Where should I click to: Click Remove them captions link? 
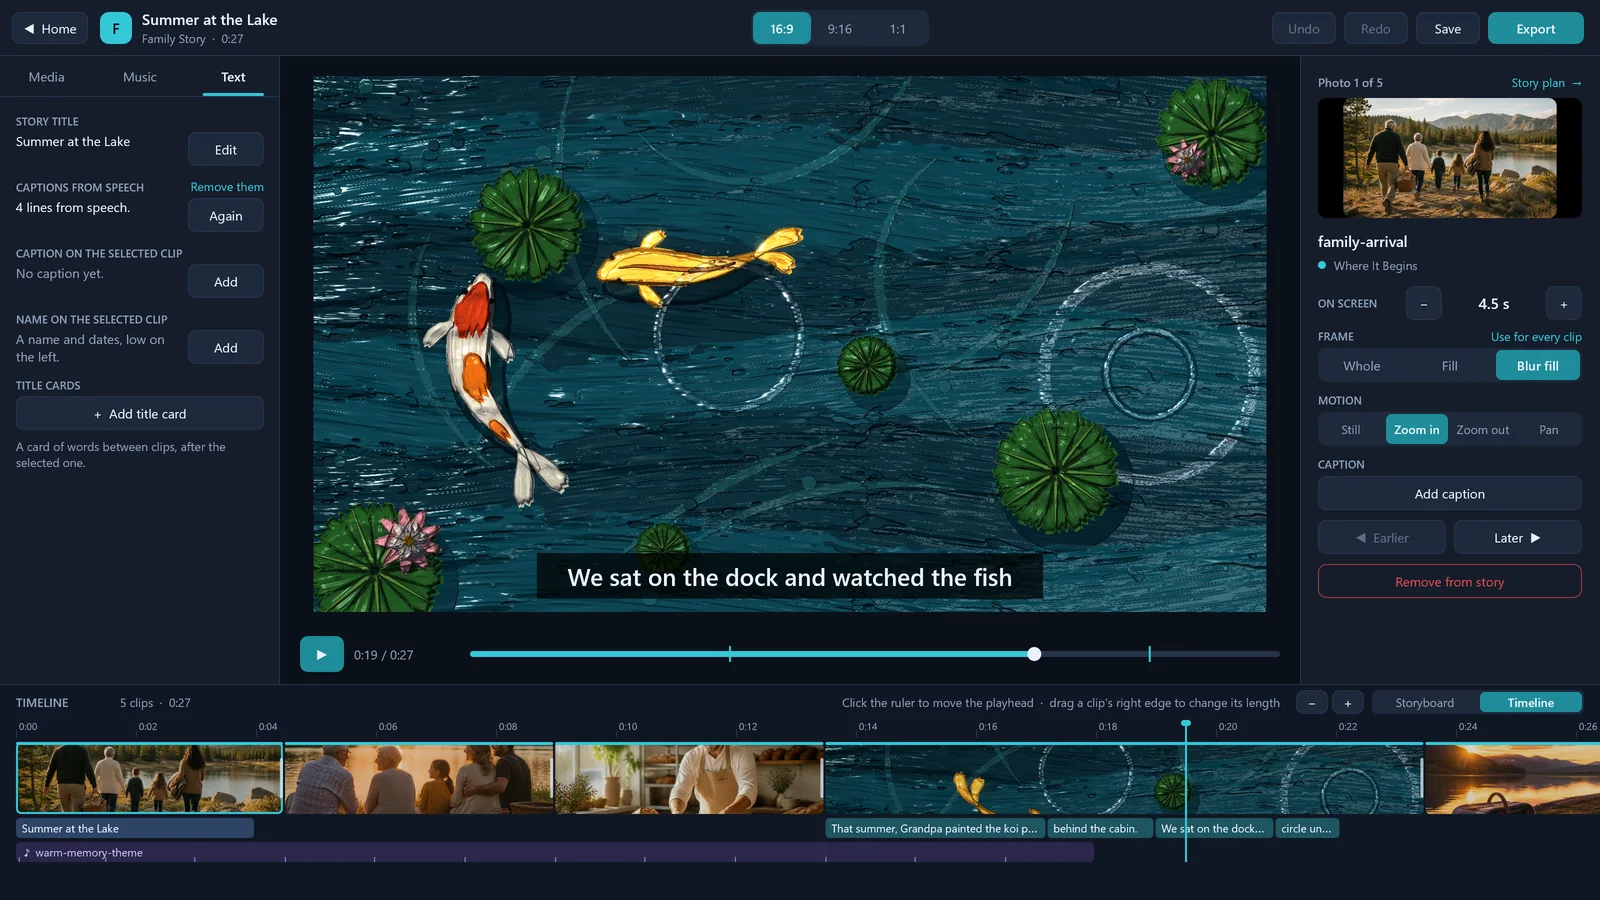click(x=227, y=187)
